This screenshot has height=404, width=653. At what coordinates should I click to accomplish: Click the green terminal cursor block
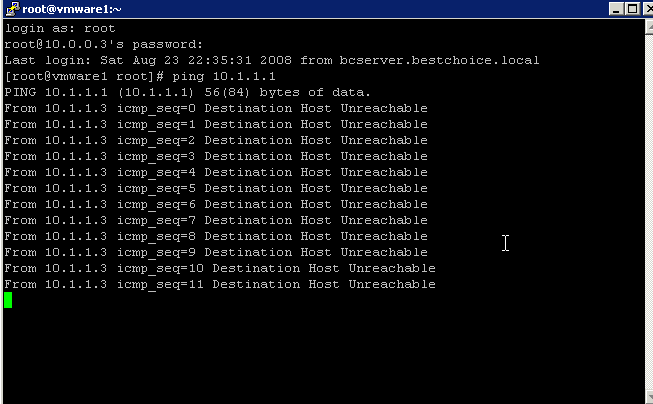pos(8,300)
